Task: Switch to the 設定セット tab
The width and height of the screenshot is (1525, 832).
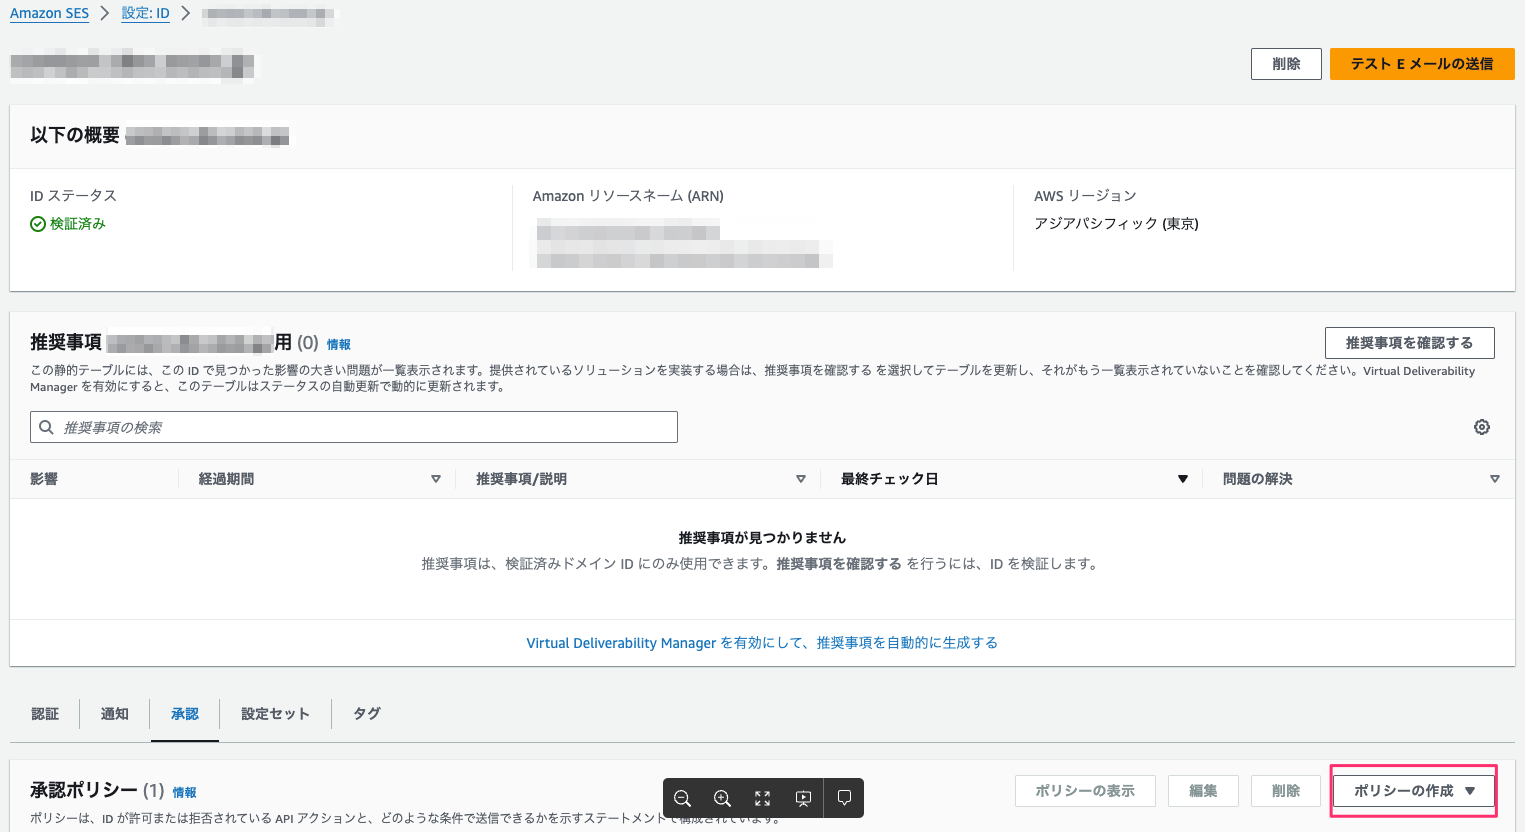Action: 274,713
